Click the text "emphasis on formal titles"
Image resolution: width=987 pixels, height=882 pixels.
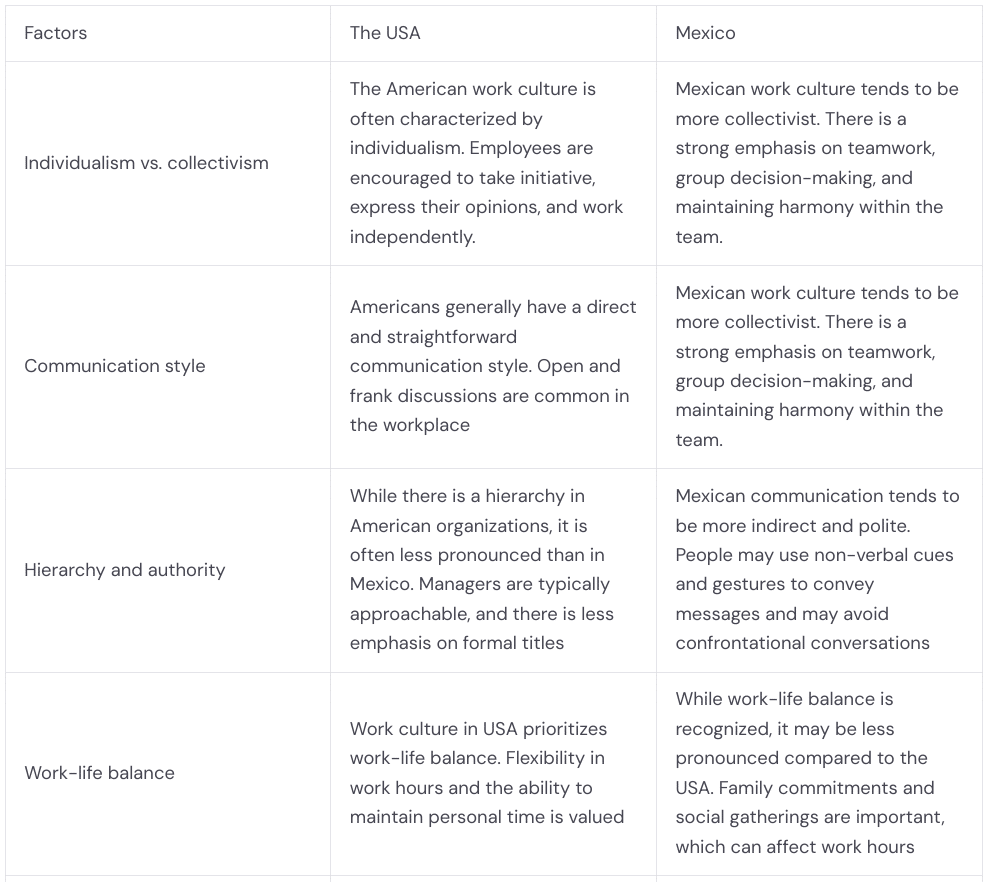pos(457,643)
